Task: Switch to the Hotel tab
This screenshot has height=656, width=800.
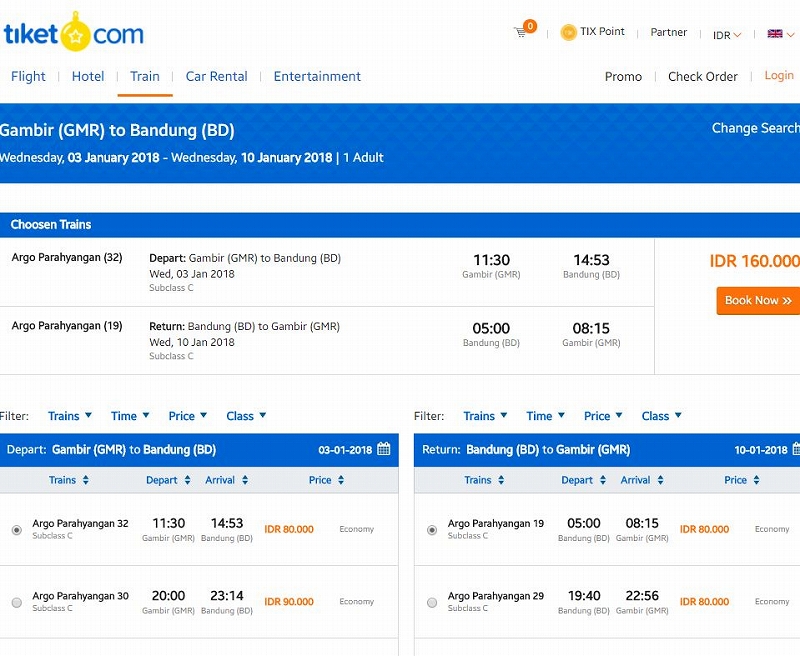Action: [88, 77]
